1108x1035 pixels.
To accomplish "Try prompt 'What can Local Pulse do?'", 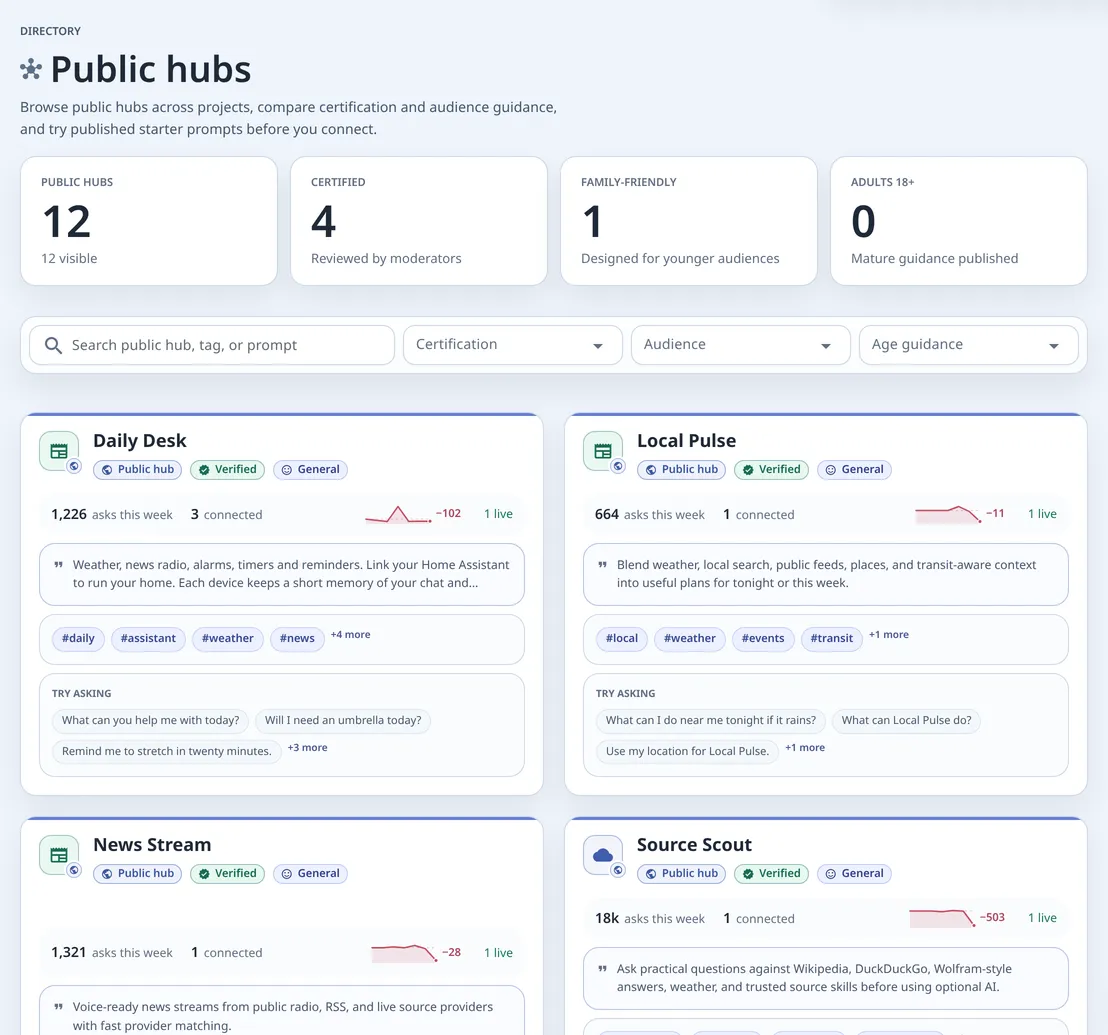I will pyautogui.click(x=907, y=721).
